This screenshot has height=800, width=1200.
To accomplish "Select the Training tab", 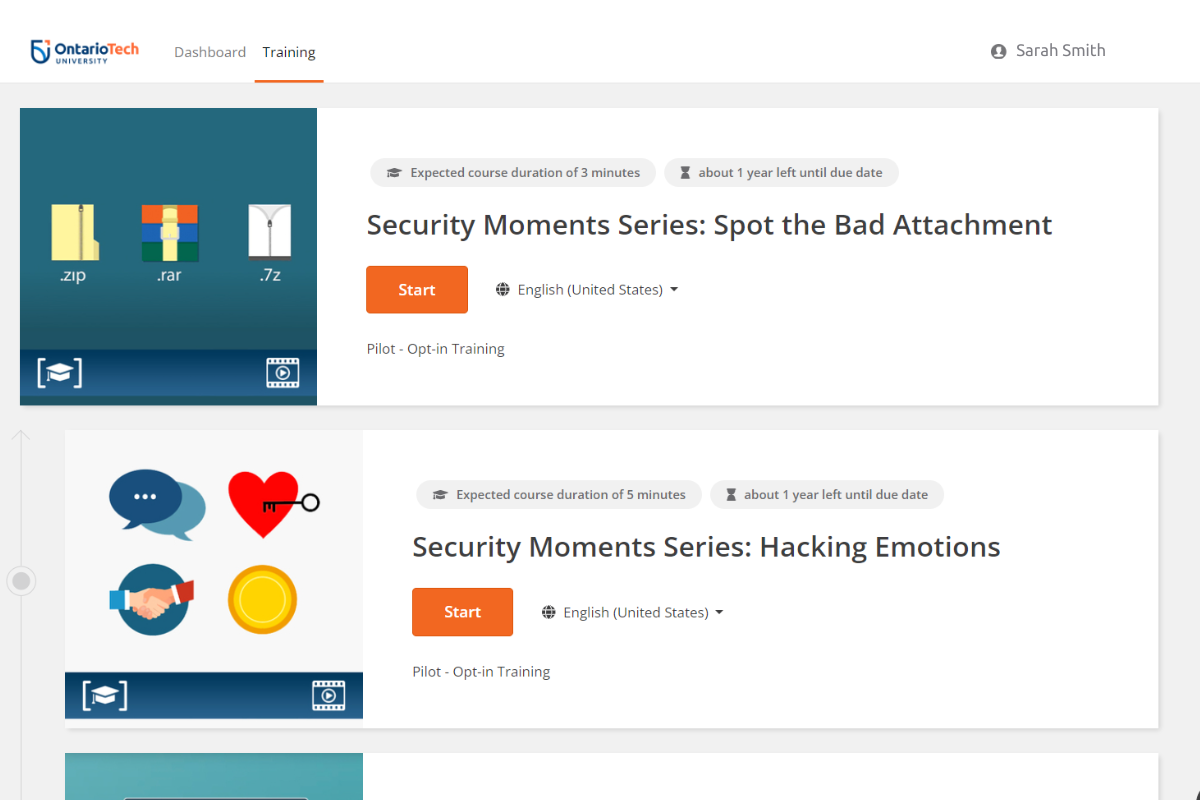I will point(289,52).
